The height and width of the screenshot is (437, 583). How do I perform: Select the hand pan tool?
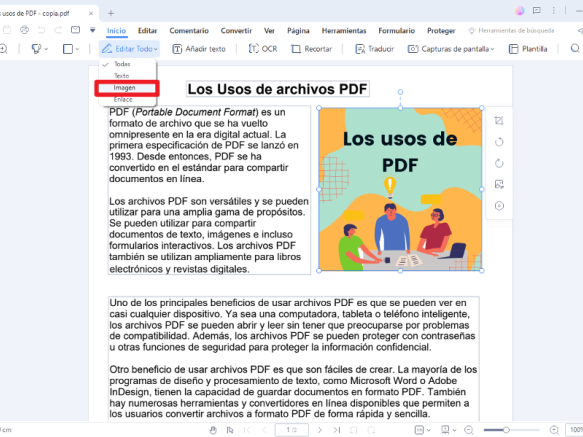click(x=213, y=430)
